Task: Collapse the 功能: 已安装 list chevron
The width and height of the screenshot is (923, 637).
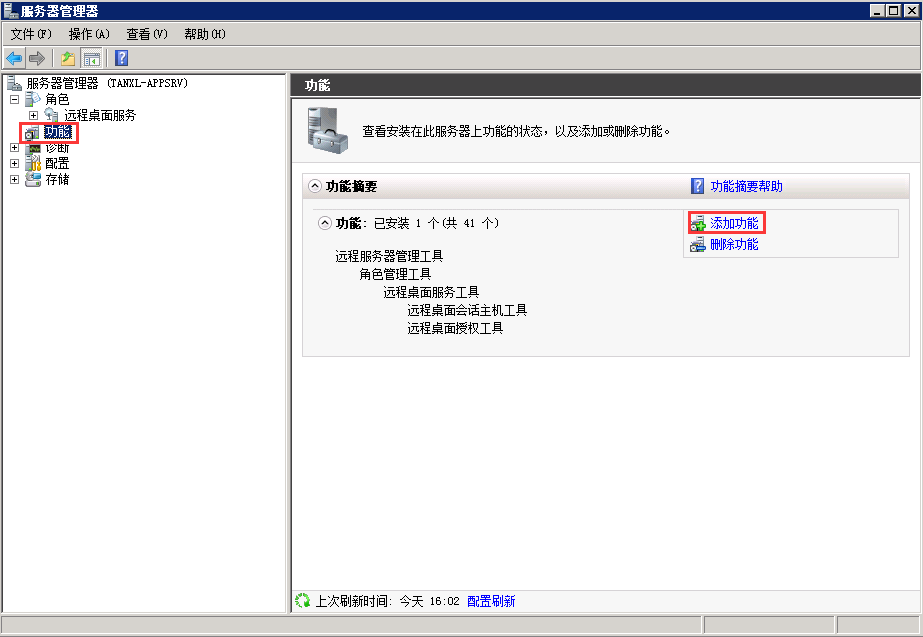Action: click(x=325, y=223)
